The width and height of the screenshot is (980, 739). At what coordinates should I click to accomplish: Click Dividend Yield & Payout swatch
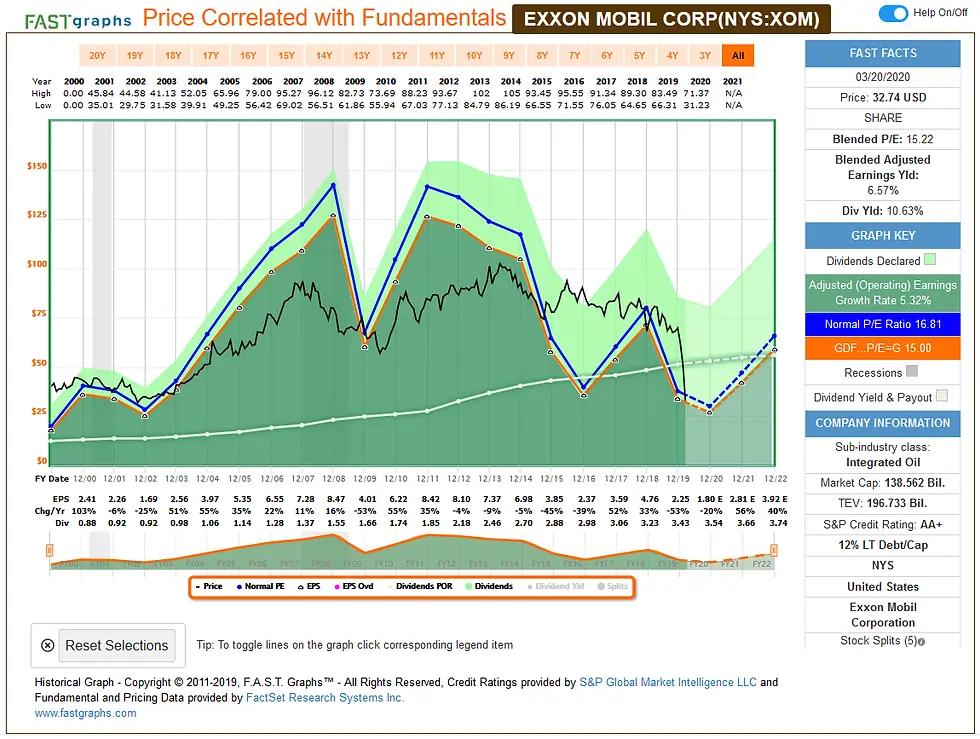942,396
